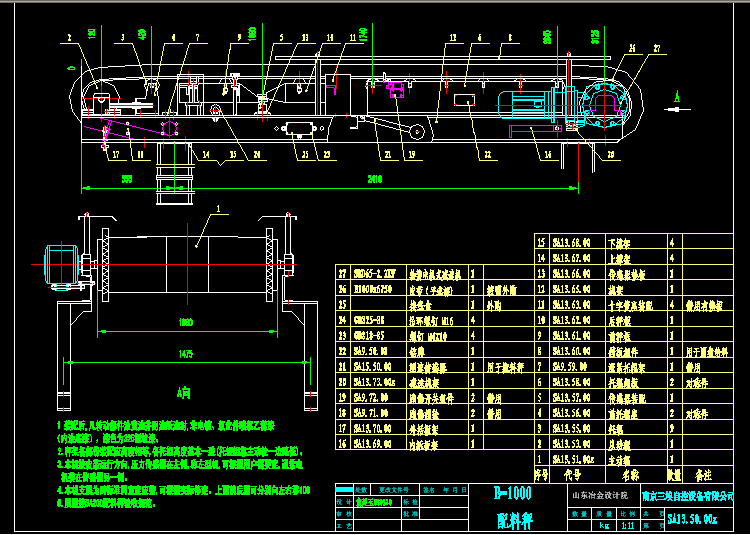Select part code 'SA15.51.00z' in row 1
Viewport: 750px width, 535px height.
click(x=572, y=460)
